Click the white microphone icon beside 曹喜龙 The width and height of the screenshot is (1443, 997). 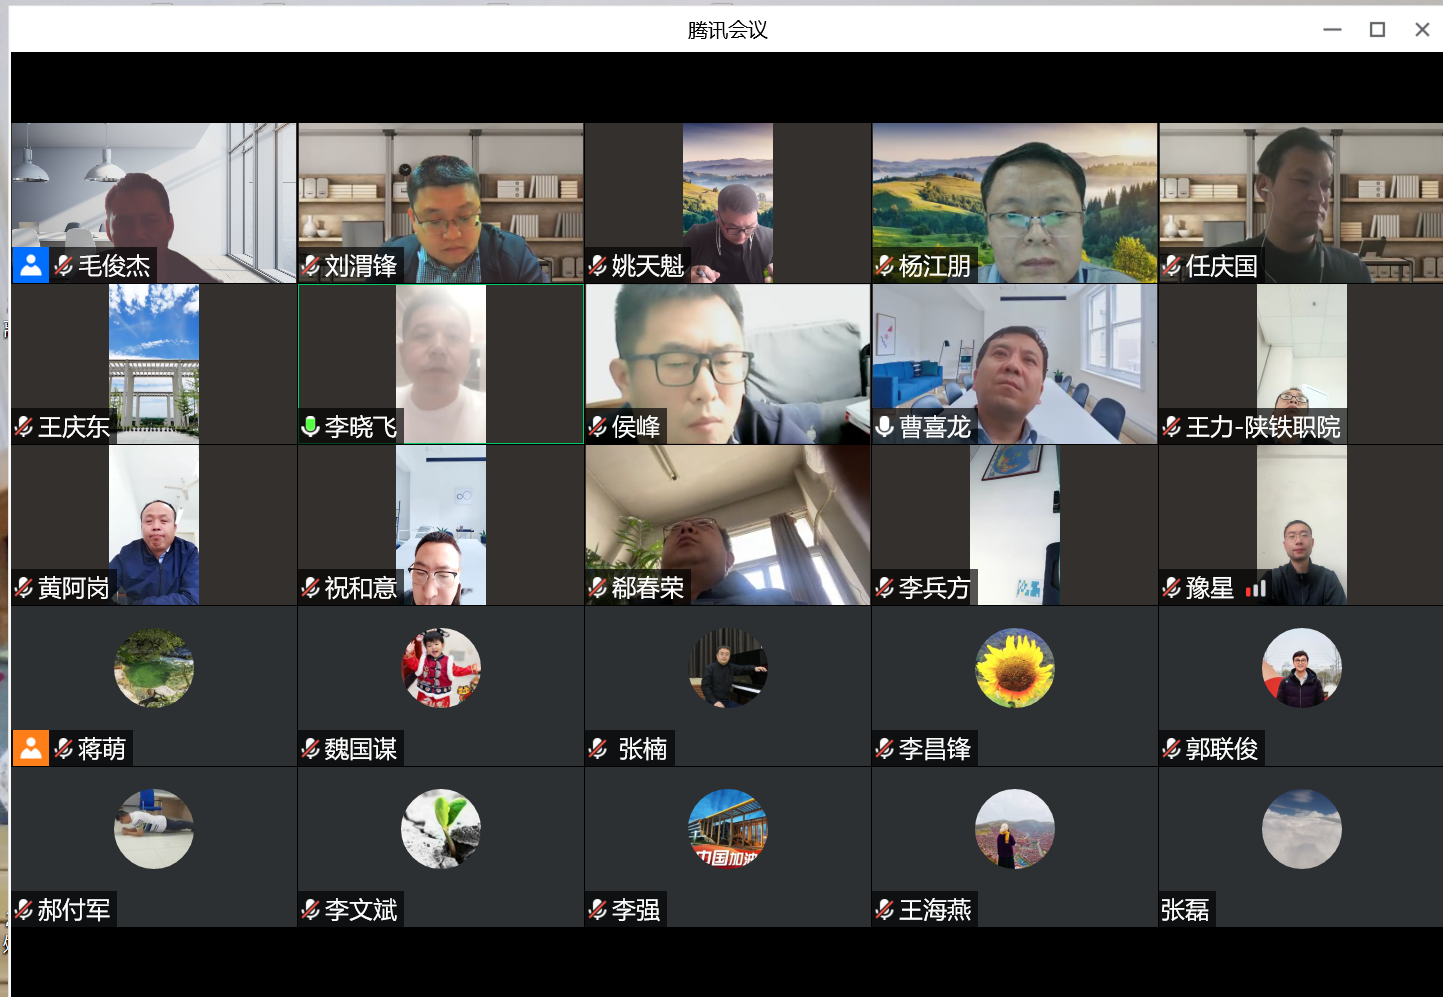pyautogui.click(x=885, y=427)
